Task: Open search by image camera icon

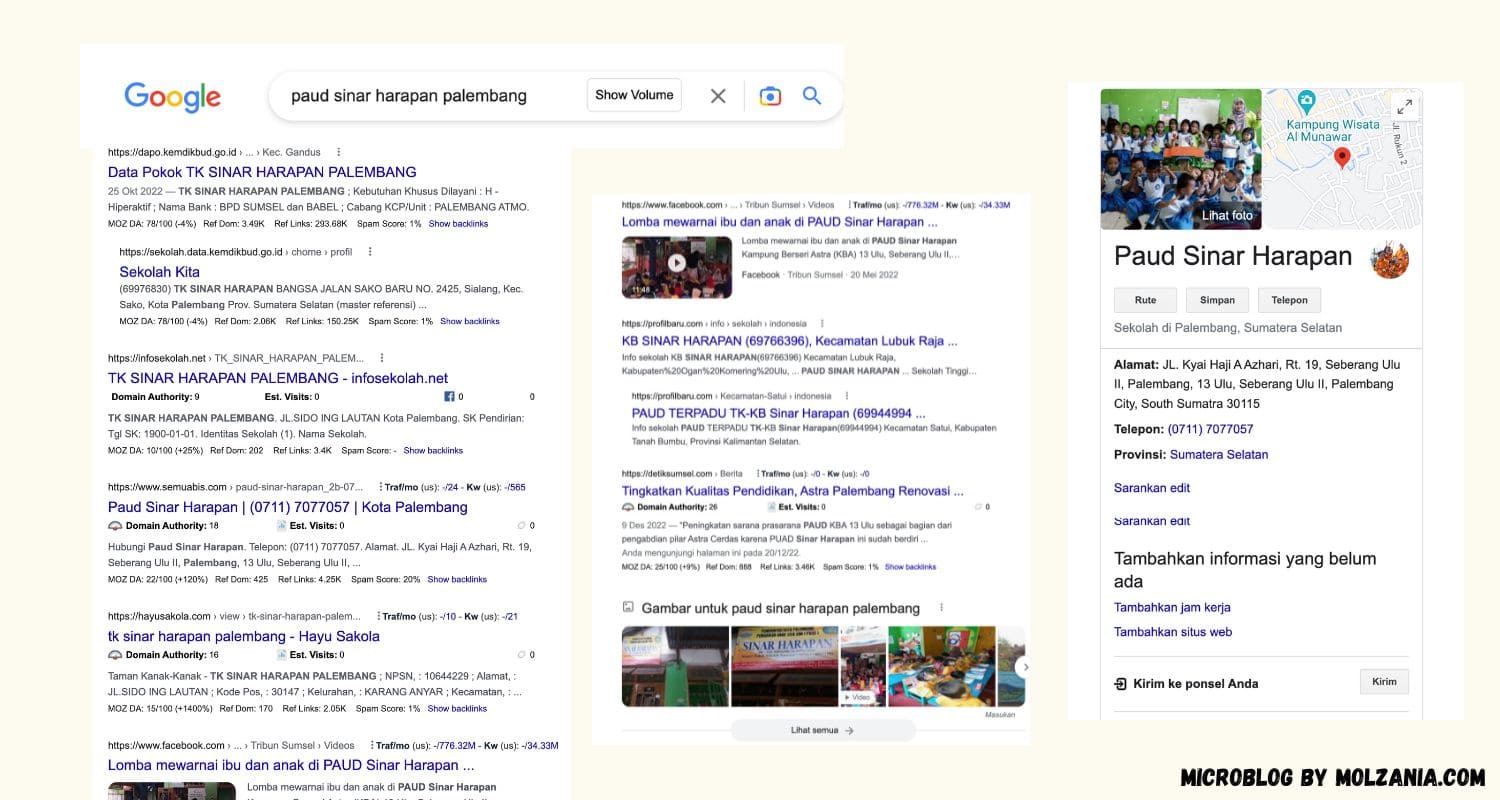Action: [x=770, y=96]
